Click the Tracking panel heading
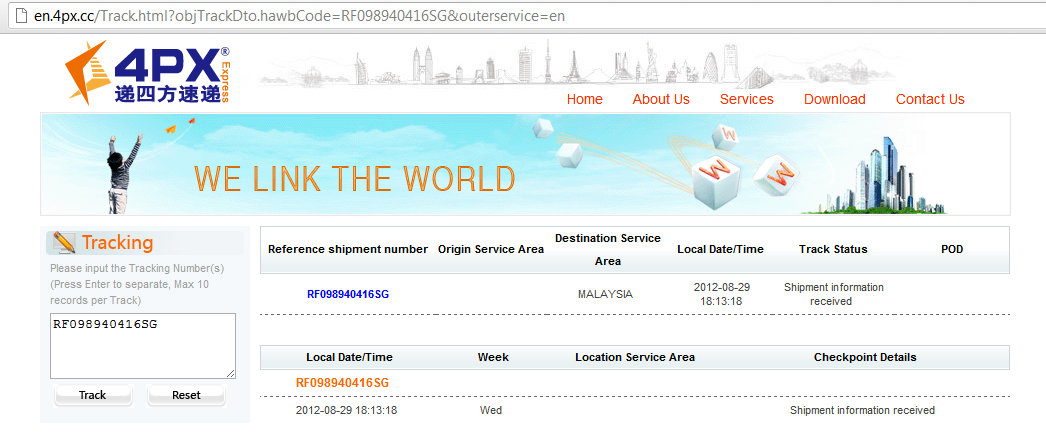Screen dimensions: 1046x445 [x=117, y=242]
